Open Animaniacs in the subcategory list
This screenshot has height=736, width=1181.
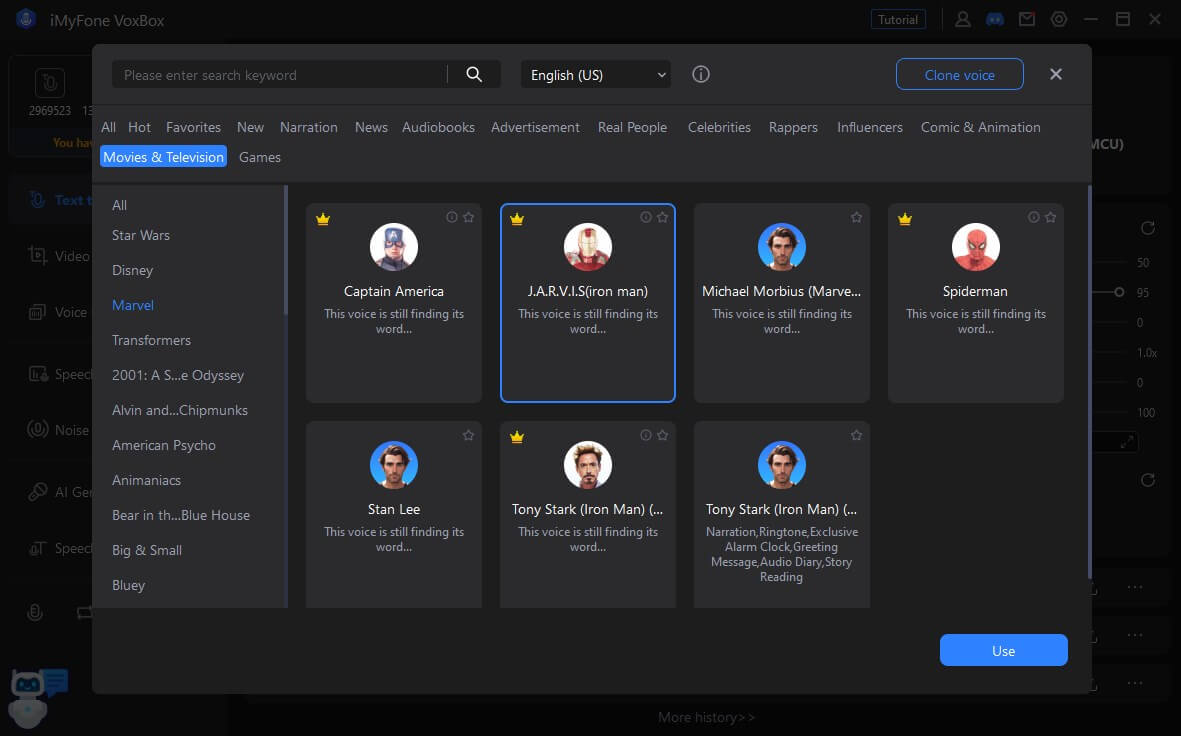(146, 480)
